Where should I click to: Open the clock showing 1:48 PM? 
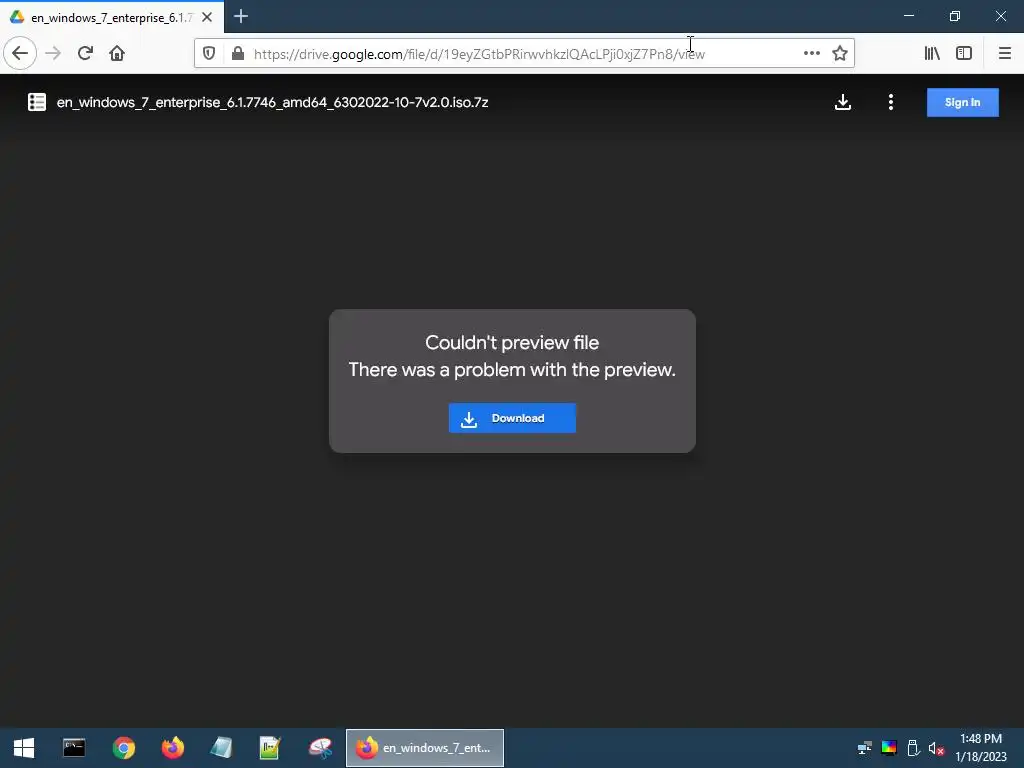pos(981,748)
